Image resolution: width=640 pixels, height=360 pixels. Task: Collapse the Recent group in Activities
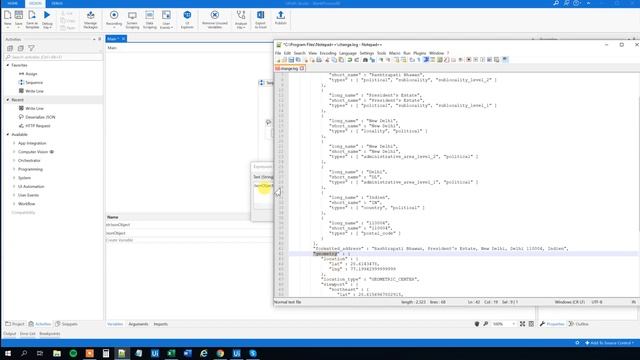[8, 100]
